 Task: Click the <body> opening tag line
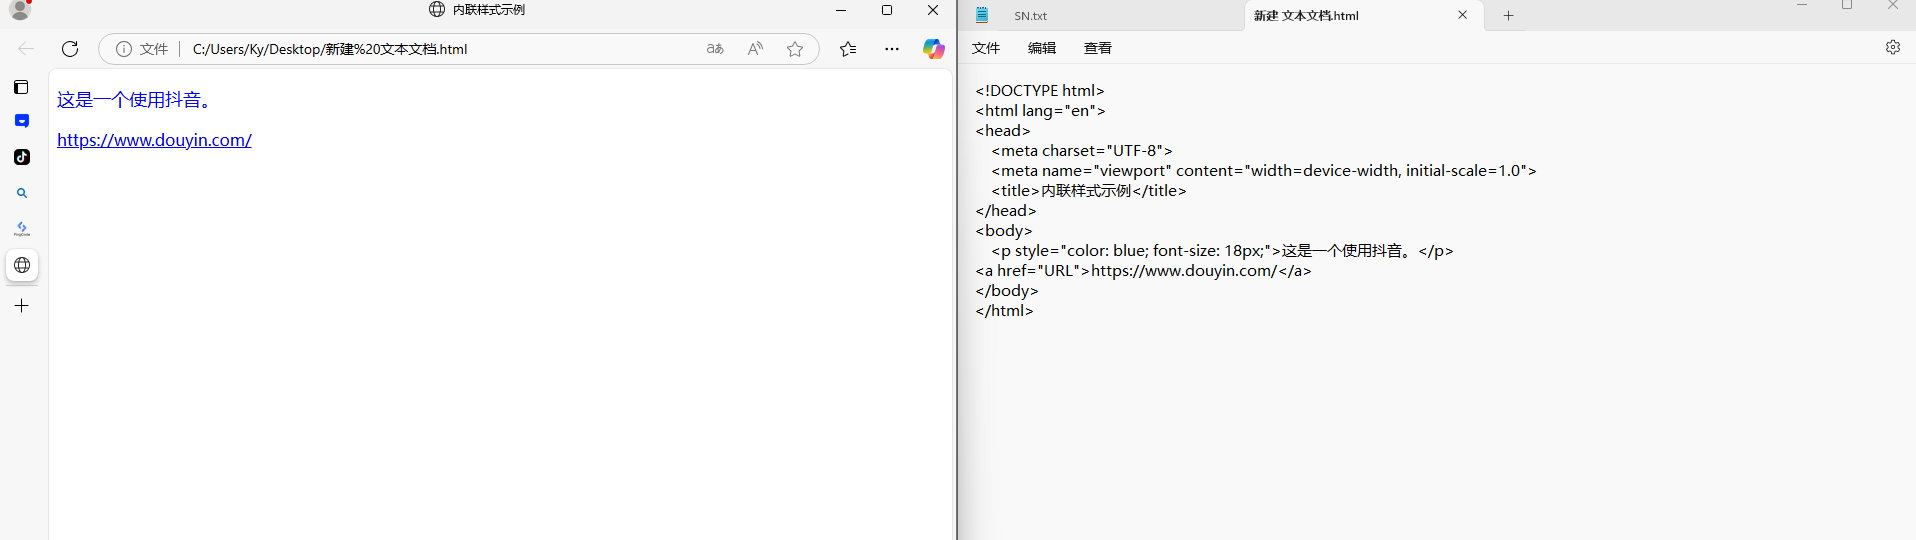[x=1004, y=231]
